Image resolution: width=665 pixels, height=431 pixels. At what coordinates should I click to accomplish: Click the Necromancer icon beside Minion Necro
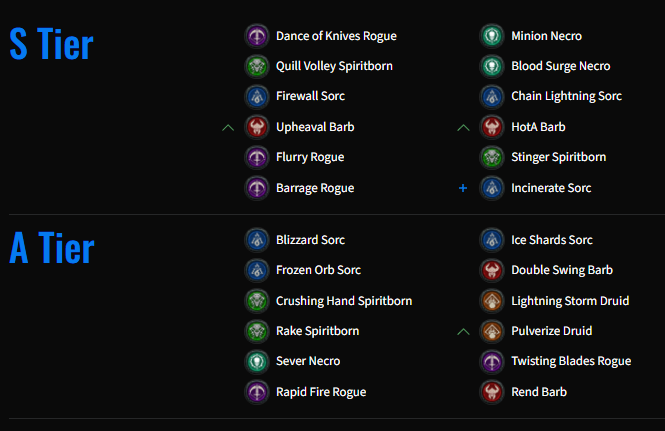coord(492,36)
